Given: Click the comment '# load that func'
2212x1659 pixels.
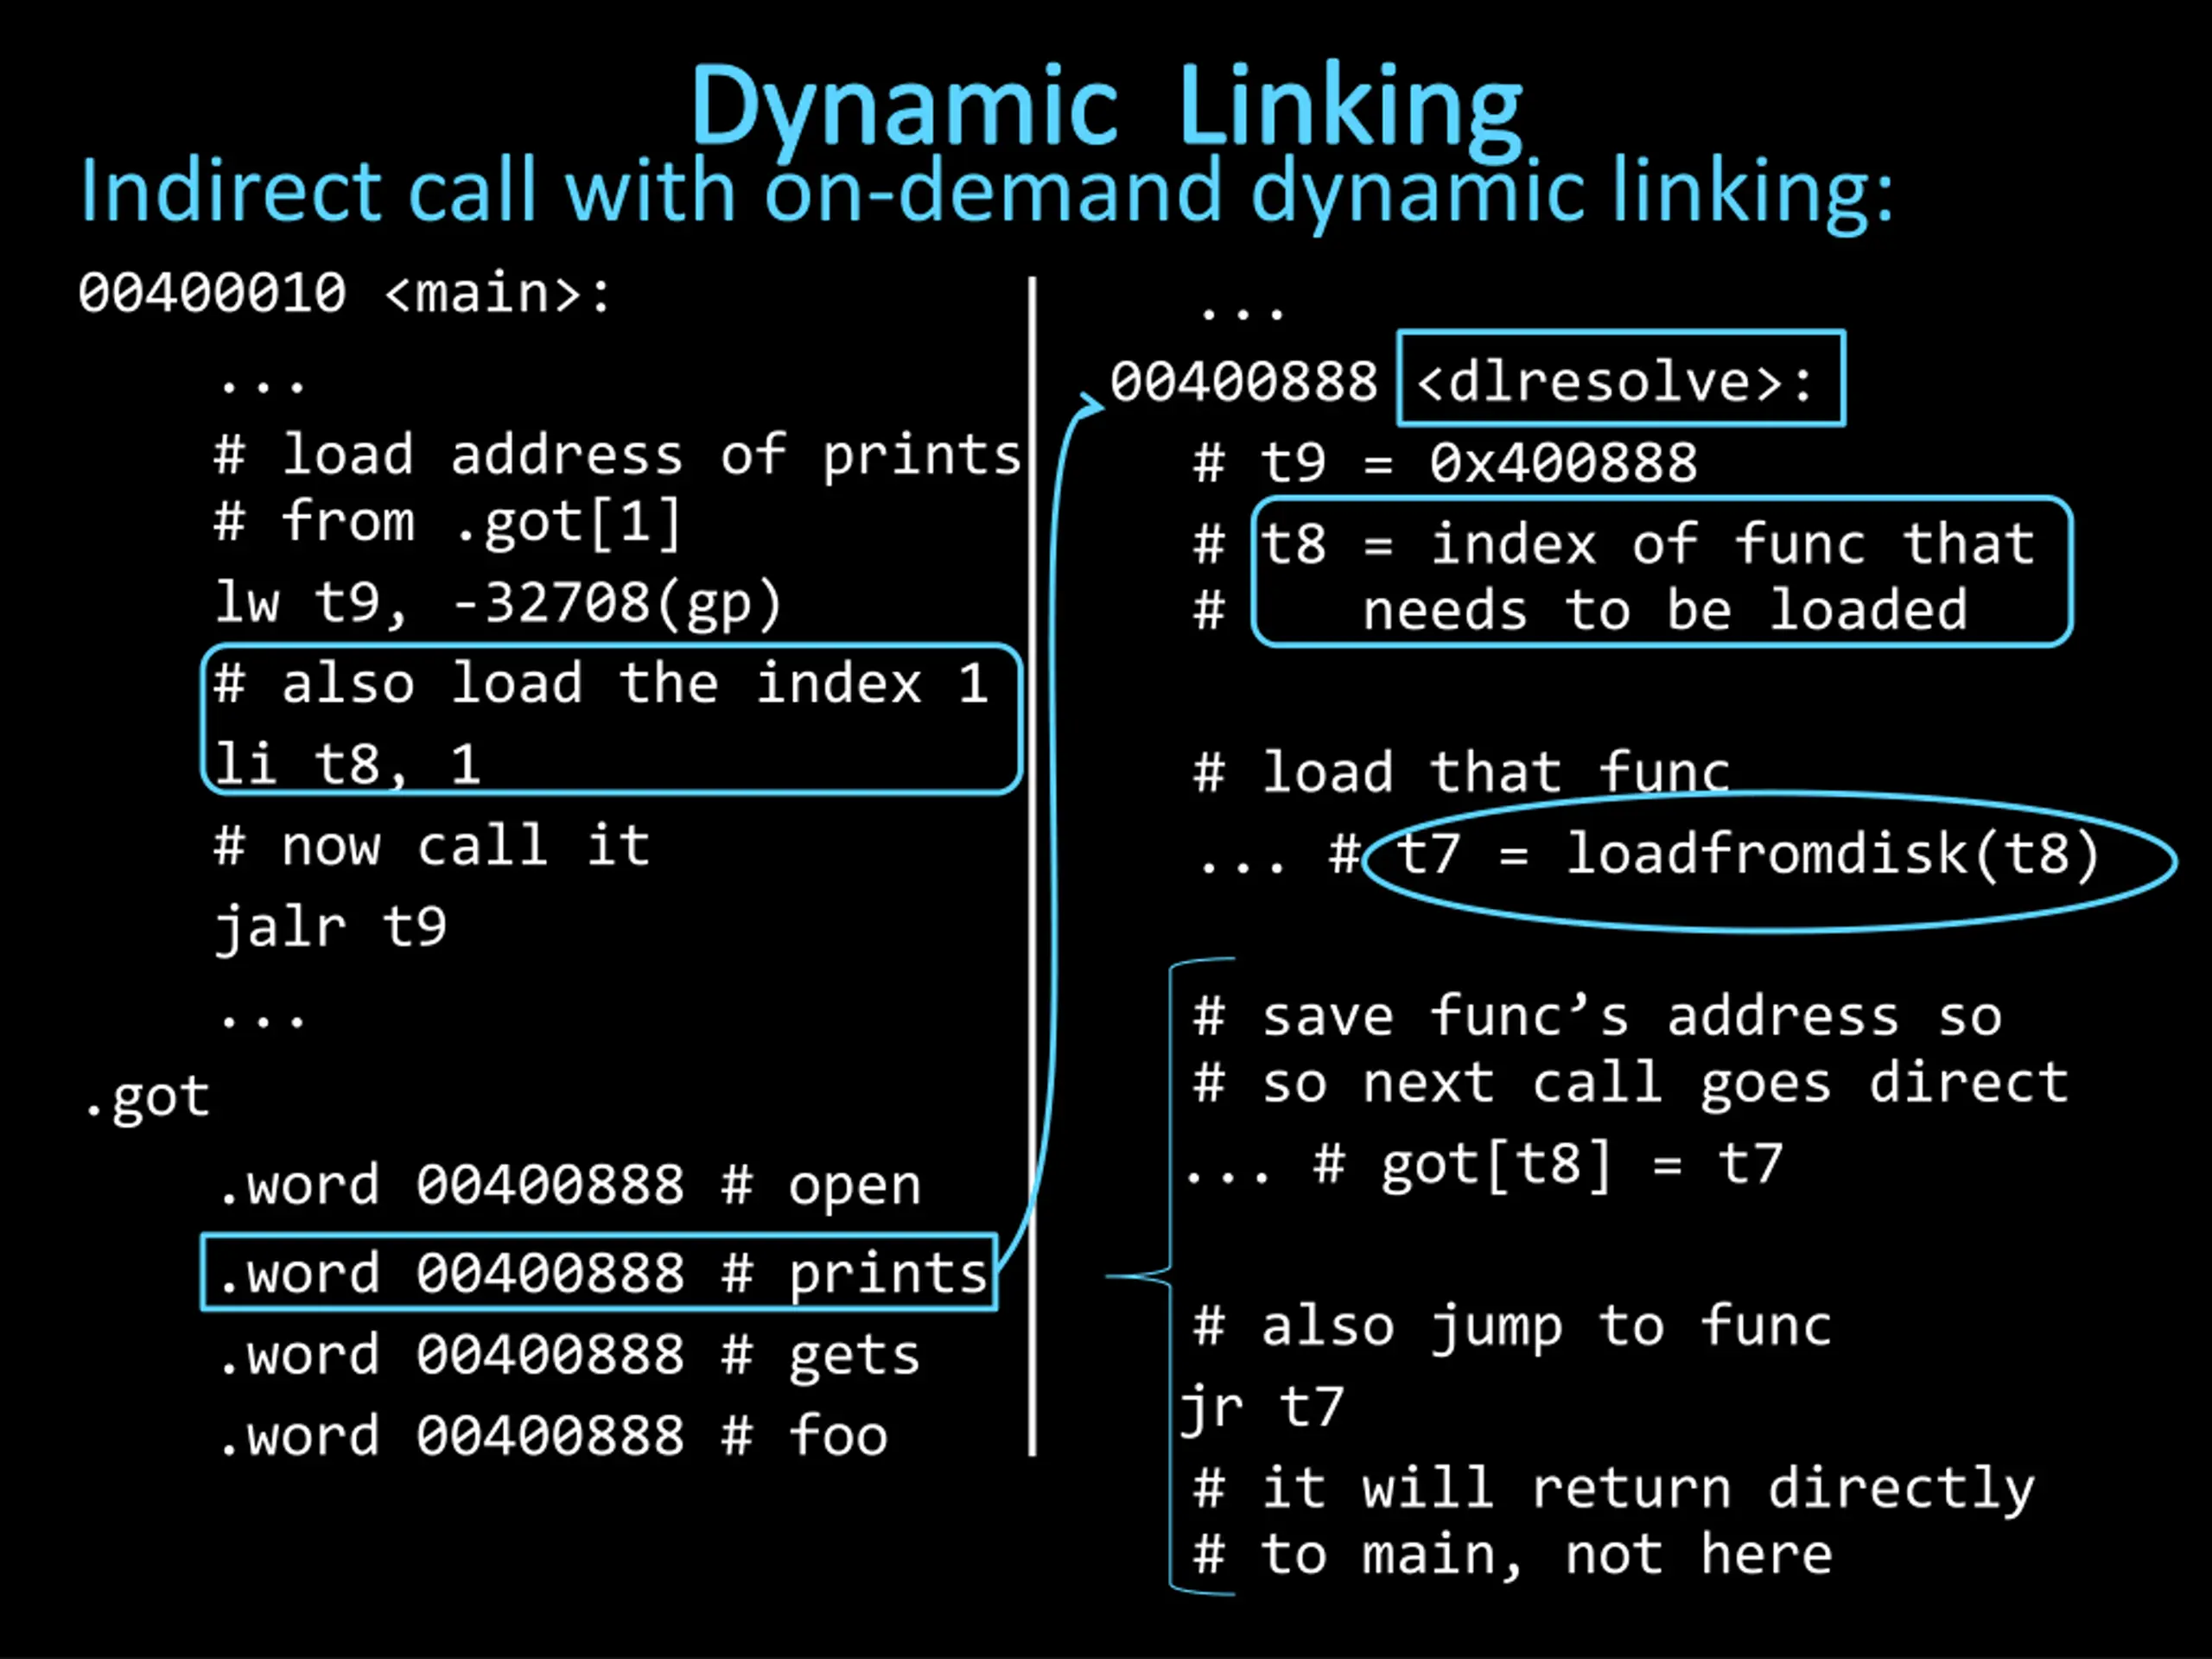Looking at the screenshot, I should [1462, 772].
